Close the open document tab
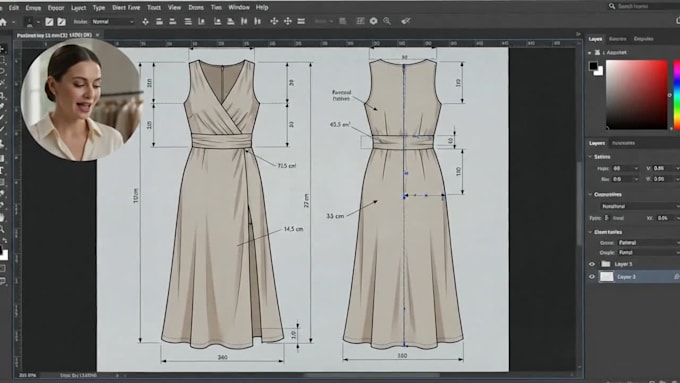This screenshot has height=383, width=680. point(98,35)
